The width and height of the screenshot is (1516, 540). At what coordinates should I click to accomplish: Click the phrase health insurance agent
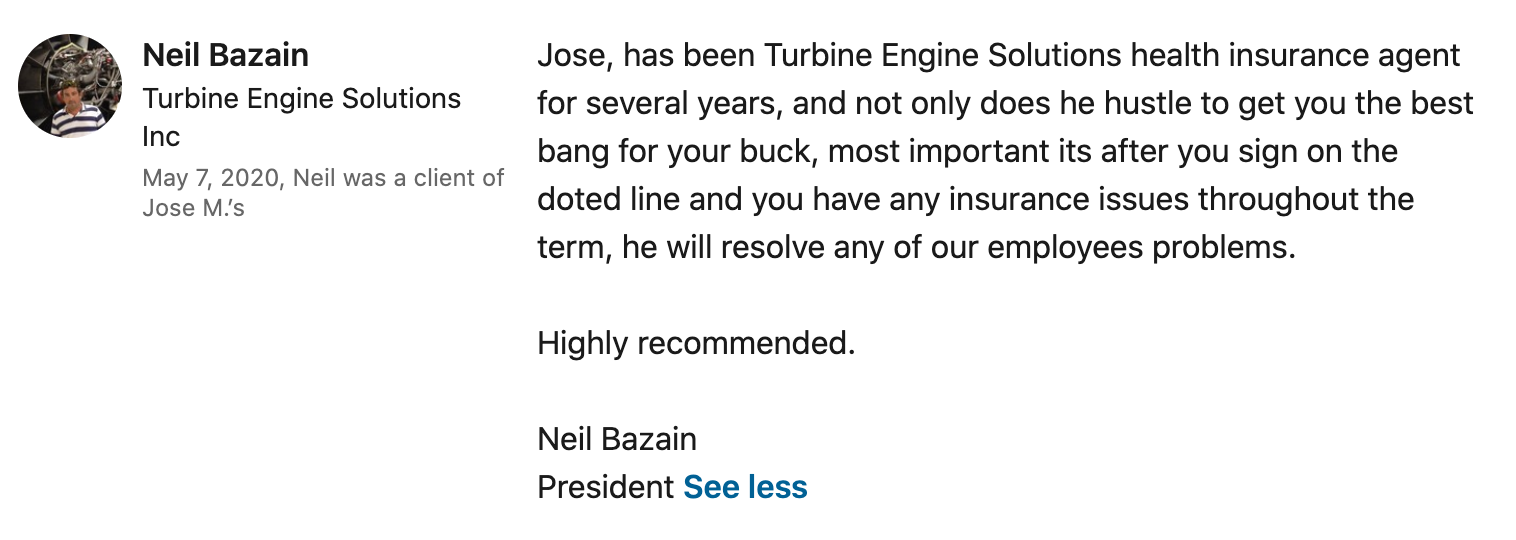(1296, 55)
